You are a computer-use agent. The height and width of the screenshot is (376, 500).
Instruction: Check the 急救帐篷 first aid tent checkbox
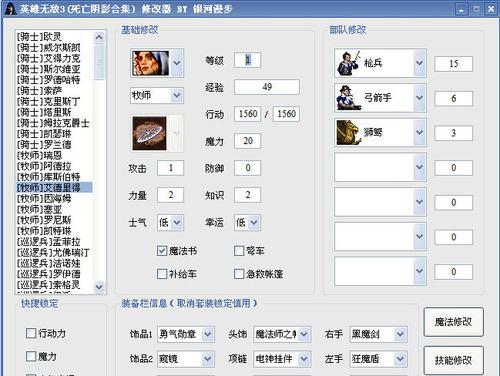239,274
